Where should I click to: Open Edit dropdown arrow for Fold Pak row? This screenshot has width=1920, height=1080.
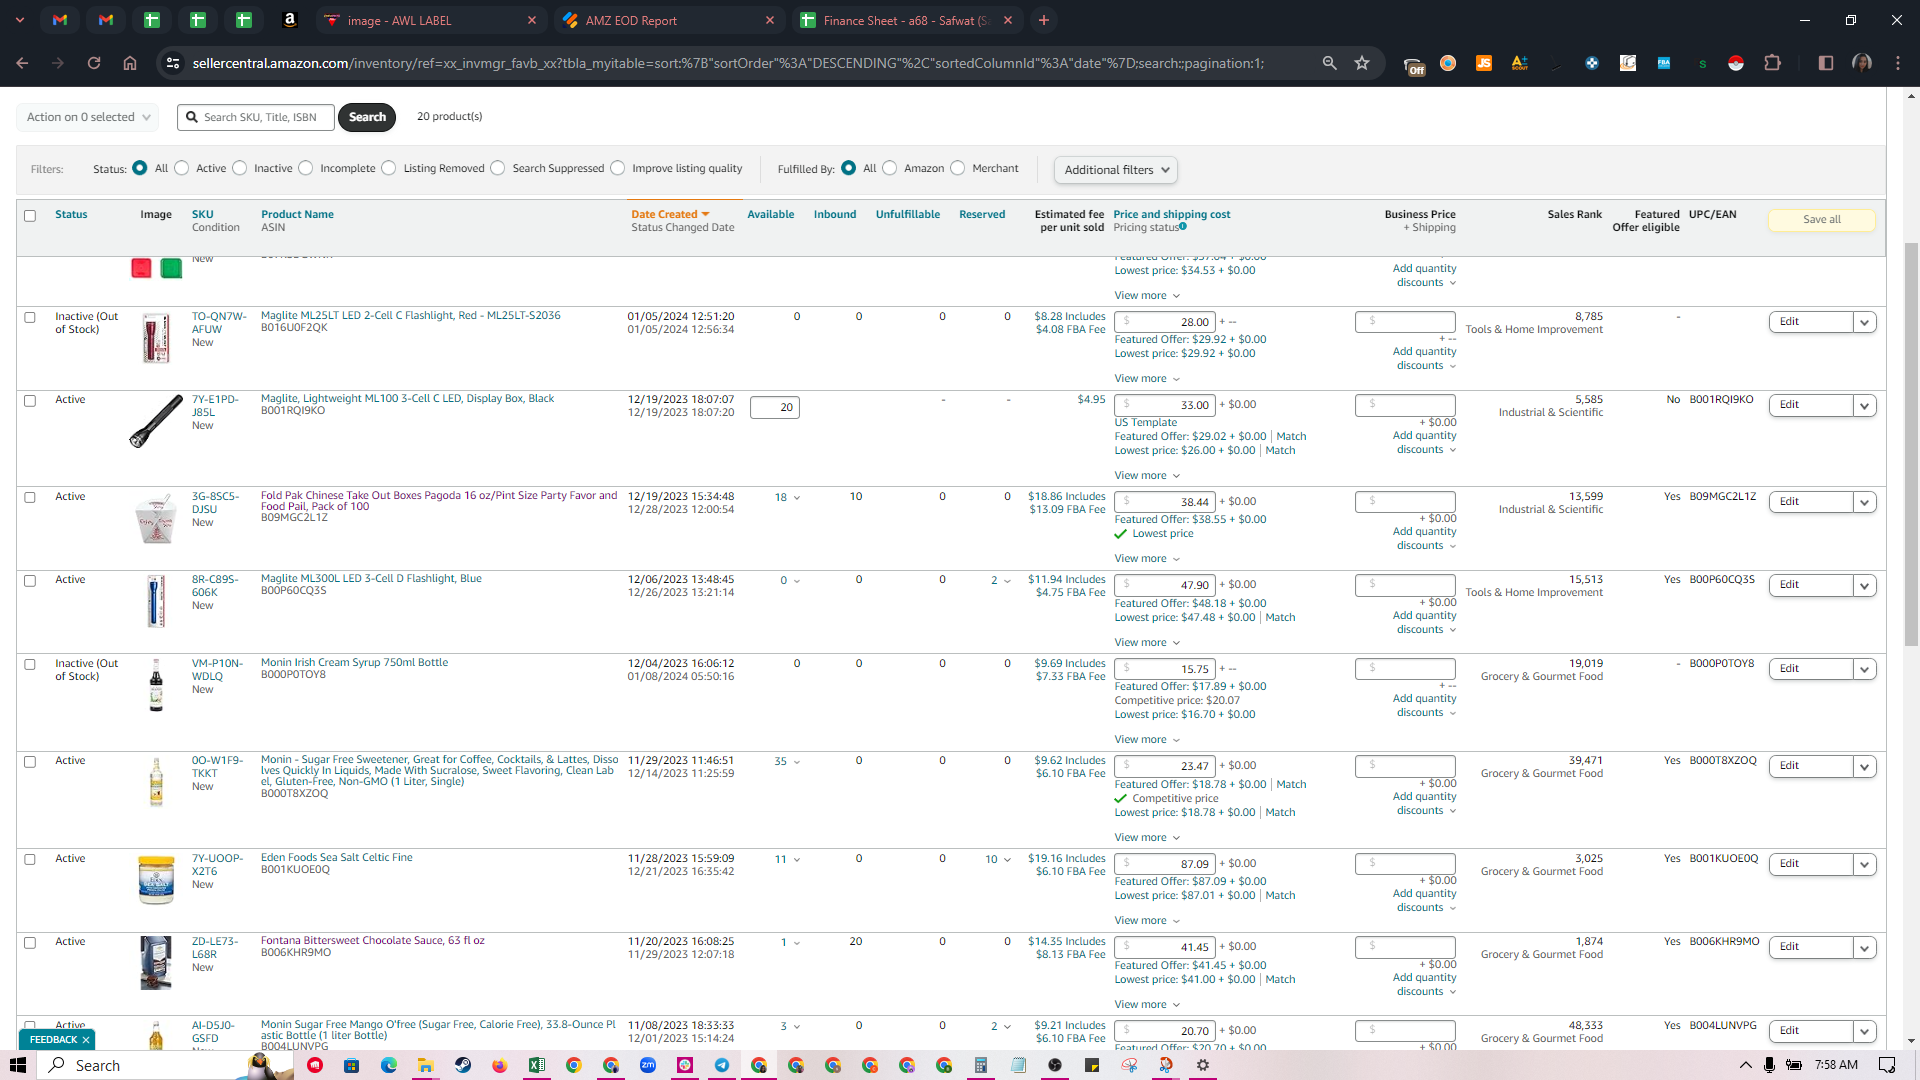(x=1864, y=502)
